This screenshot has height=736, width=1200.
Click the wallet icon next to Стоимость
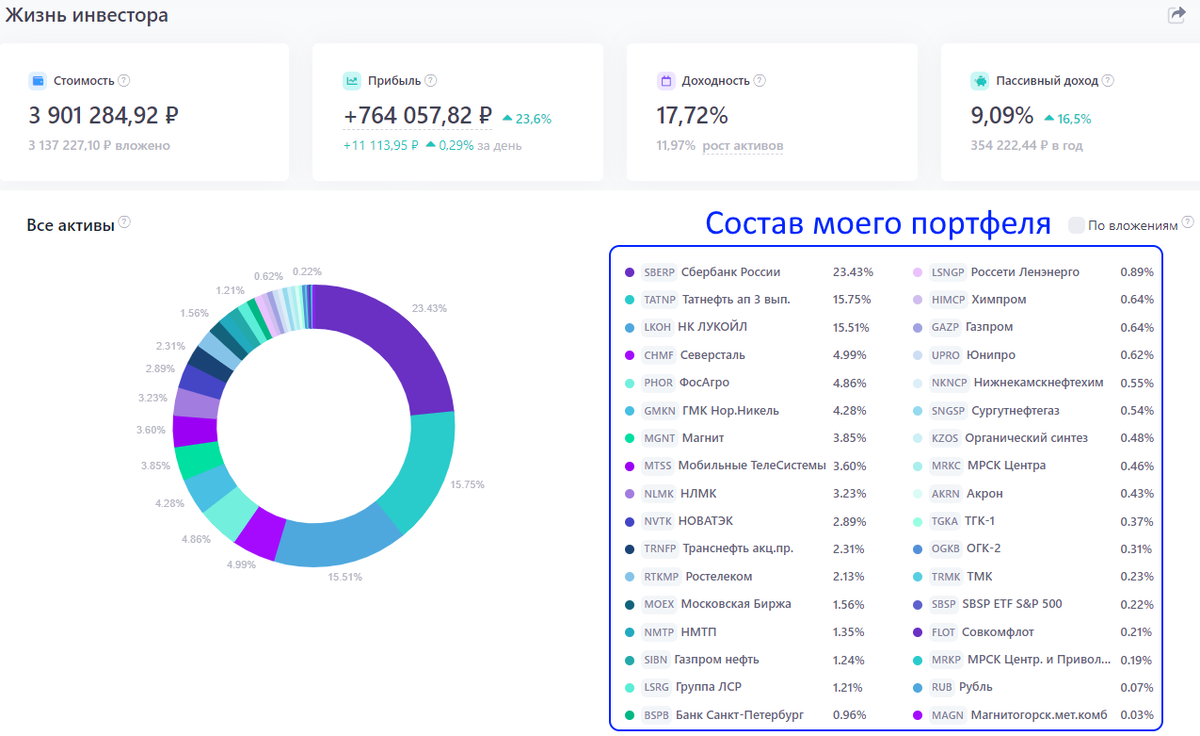click(38, 81)
